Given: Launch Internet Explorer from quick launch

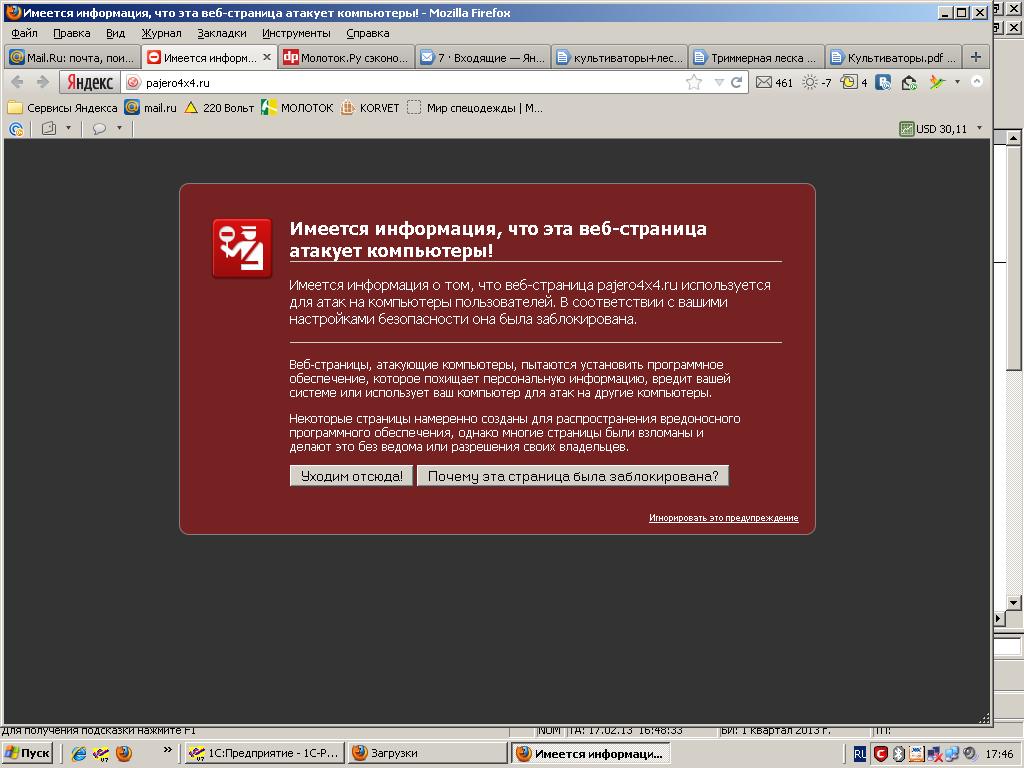Looking at the screenshot, I should [79, 754].
